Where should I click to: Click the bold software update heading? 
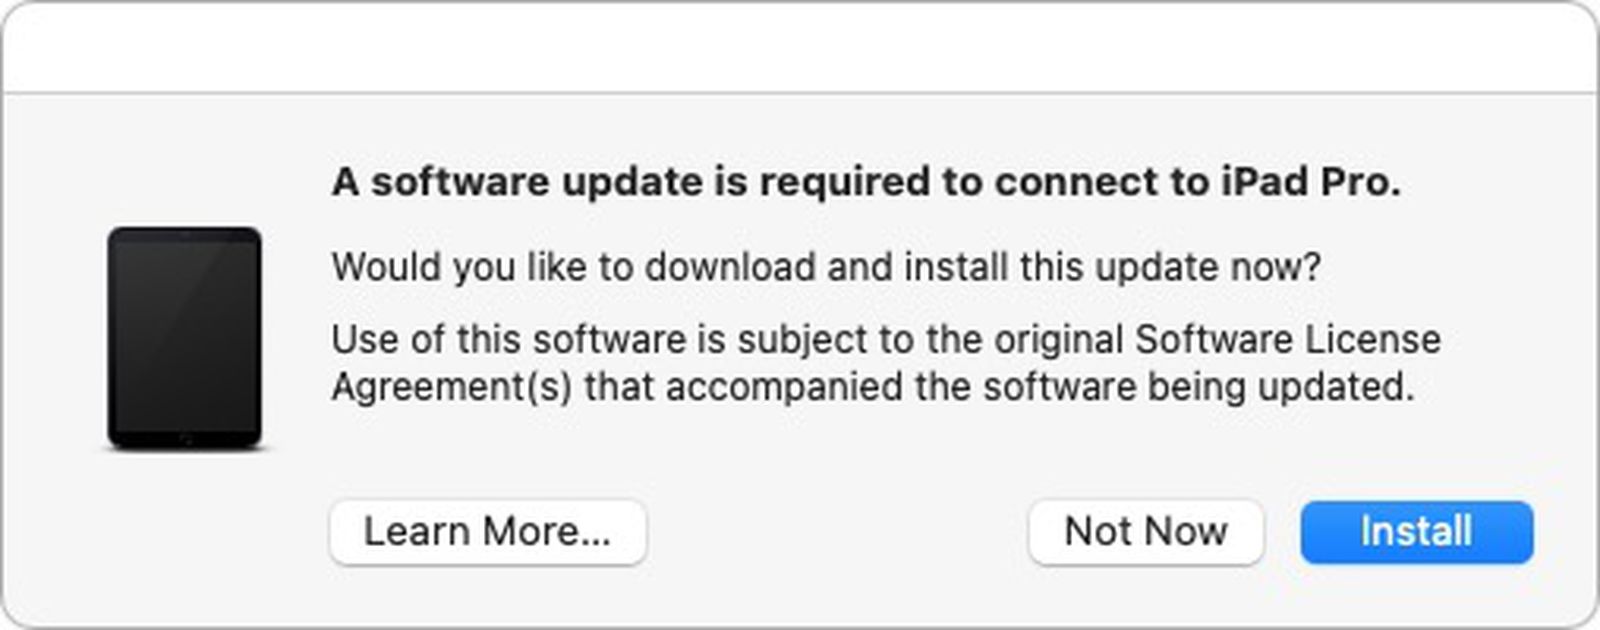click(865, 182)
